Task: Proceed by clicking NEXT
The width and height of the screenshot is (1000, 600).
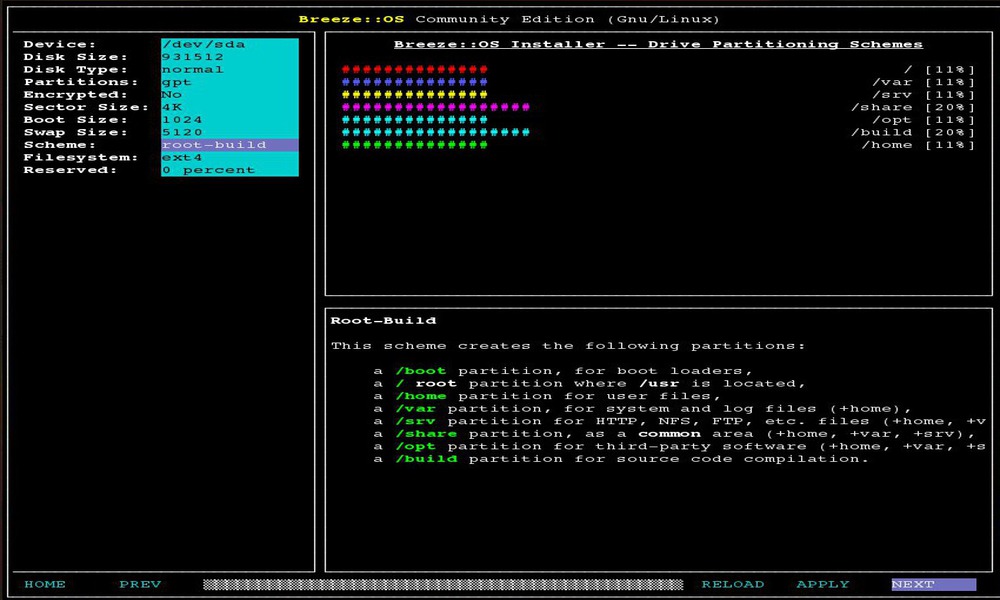Action: (933, 584)
